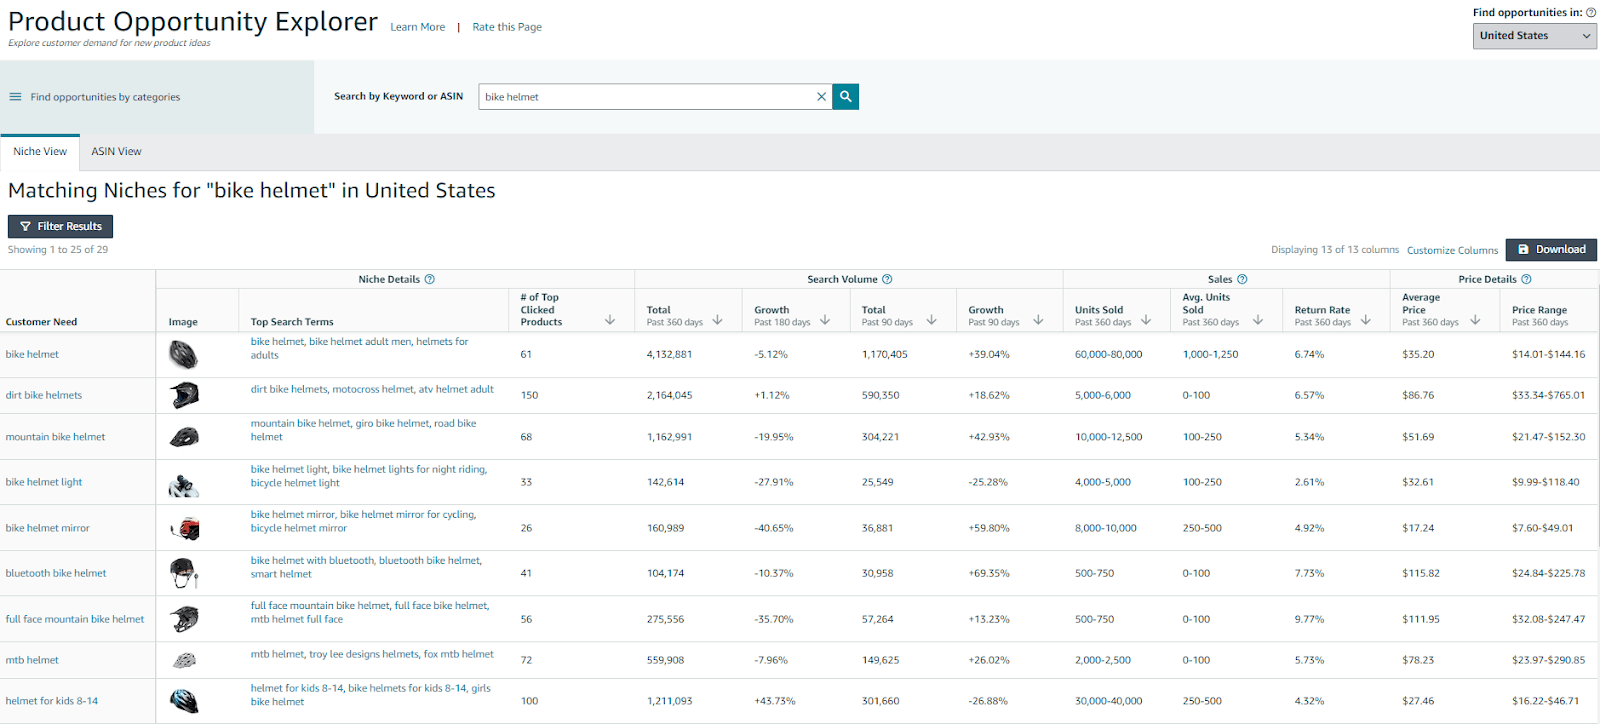Screen dimensions: 1600x724
Task: Sort by Avg. Units Sold arrow
Action: pyautogui.click(x=1258, y=320)
